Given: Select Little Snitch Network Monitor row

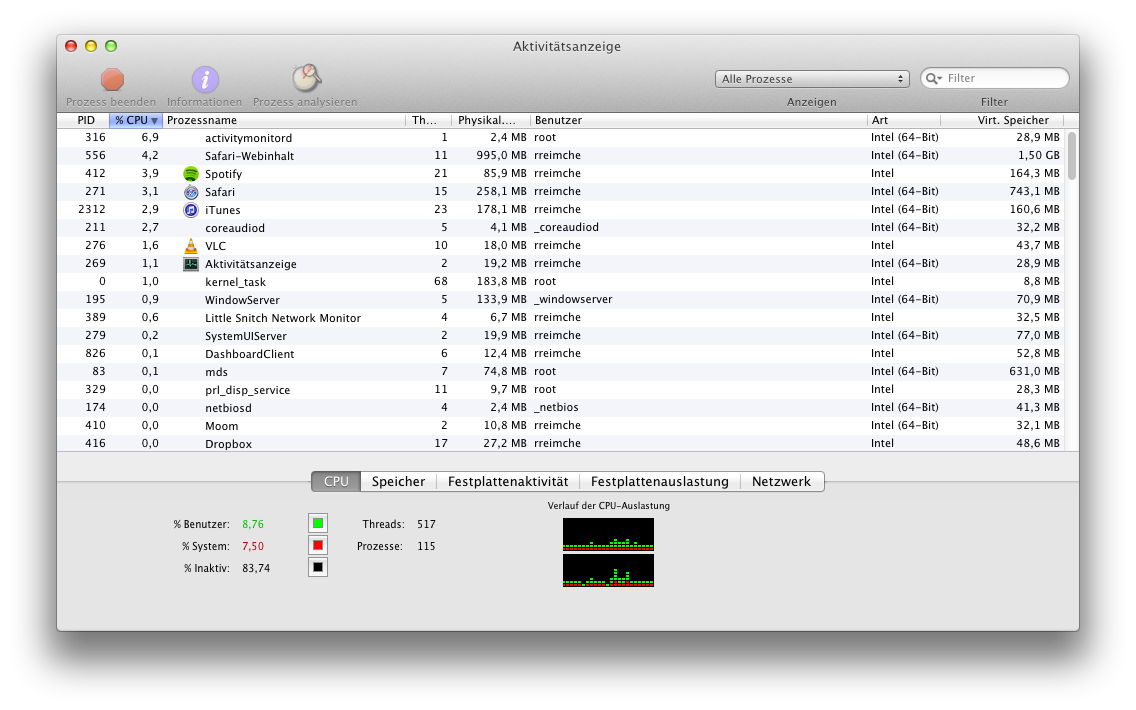Looking at the screenshot, I should pos(561,317).
